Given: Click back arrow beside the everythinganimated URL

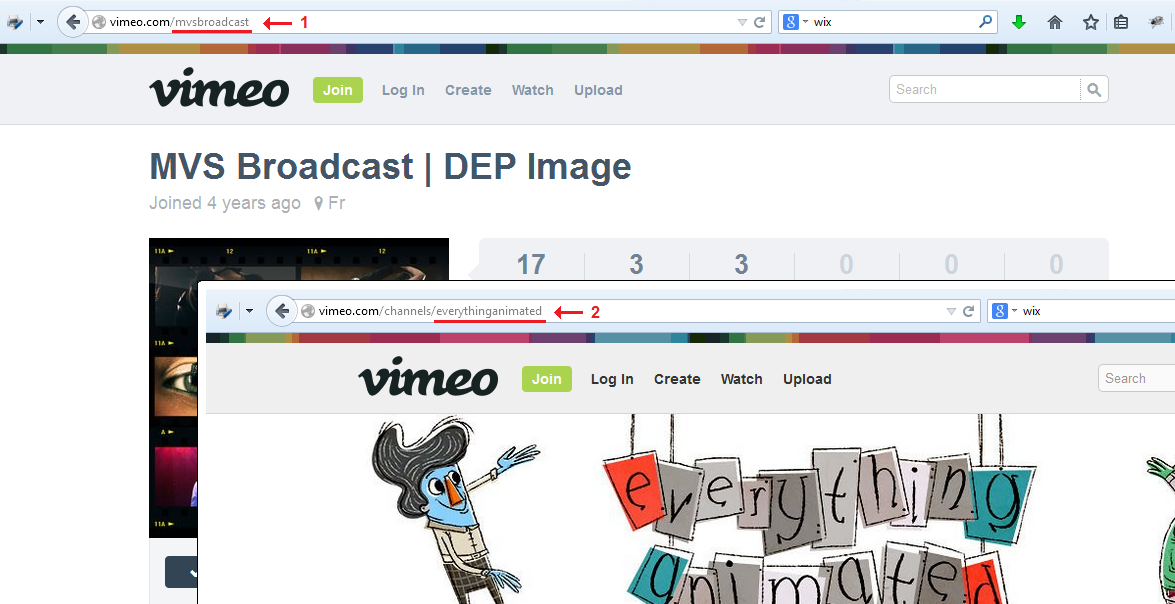Looking at the screenshot, I should click(x=282, y=312).
